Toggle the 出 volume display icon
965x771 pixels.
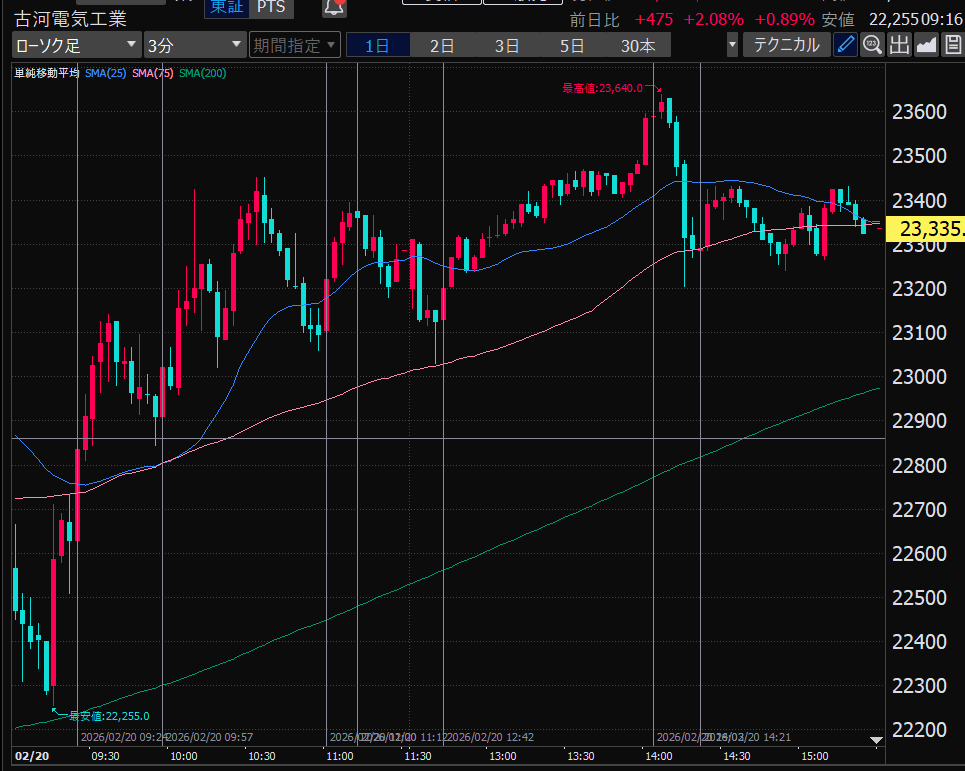pyautogui.click(x=899, y=45)
